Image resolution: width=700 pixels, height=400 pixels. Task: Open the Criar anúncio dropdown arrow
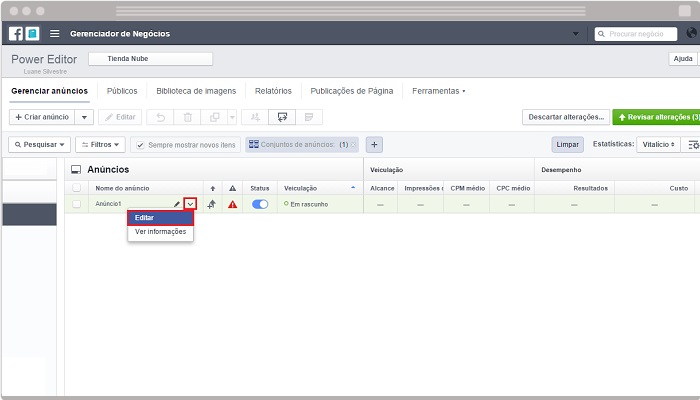coord(84,117)
